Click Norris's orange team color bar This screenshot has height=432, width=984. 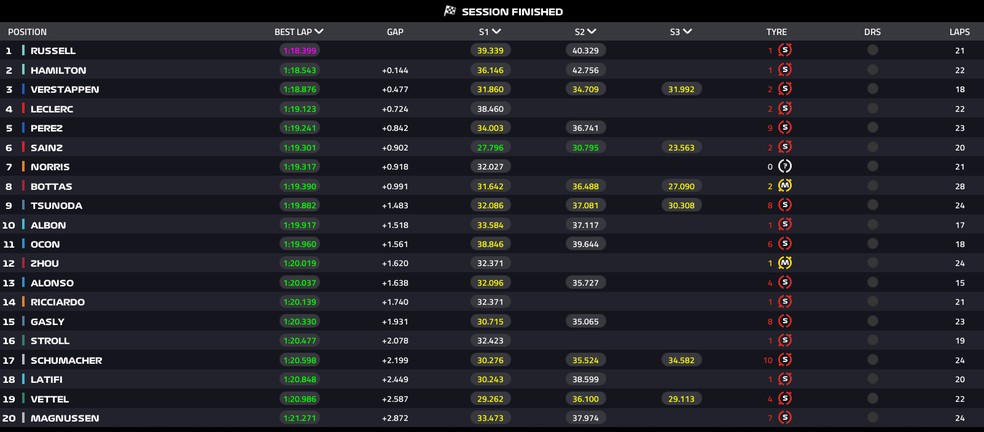click(x=23, y=166)
